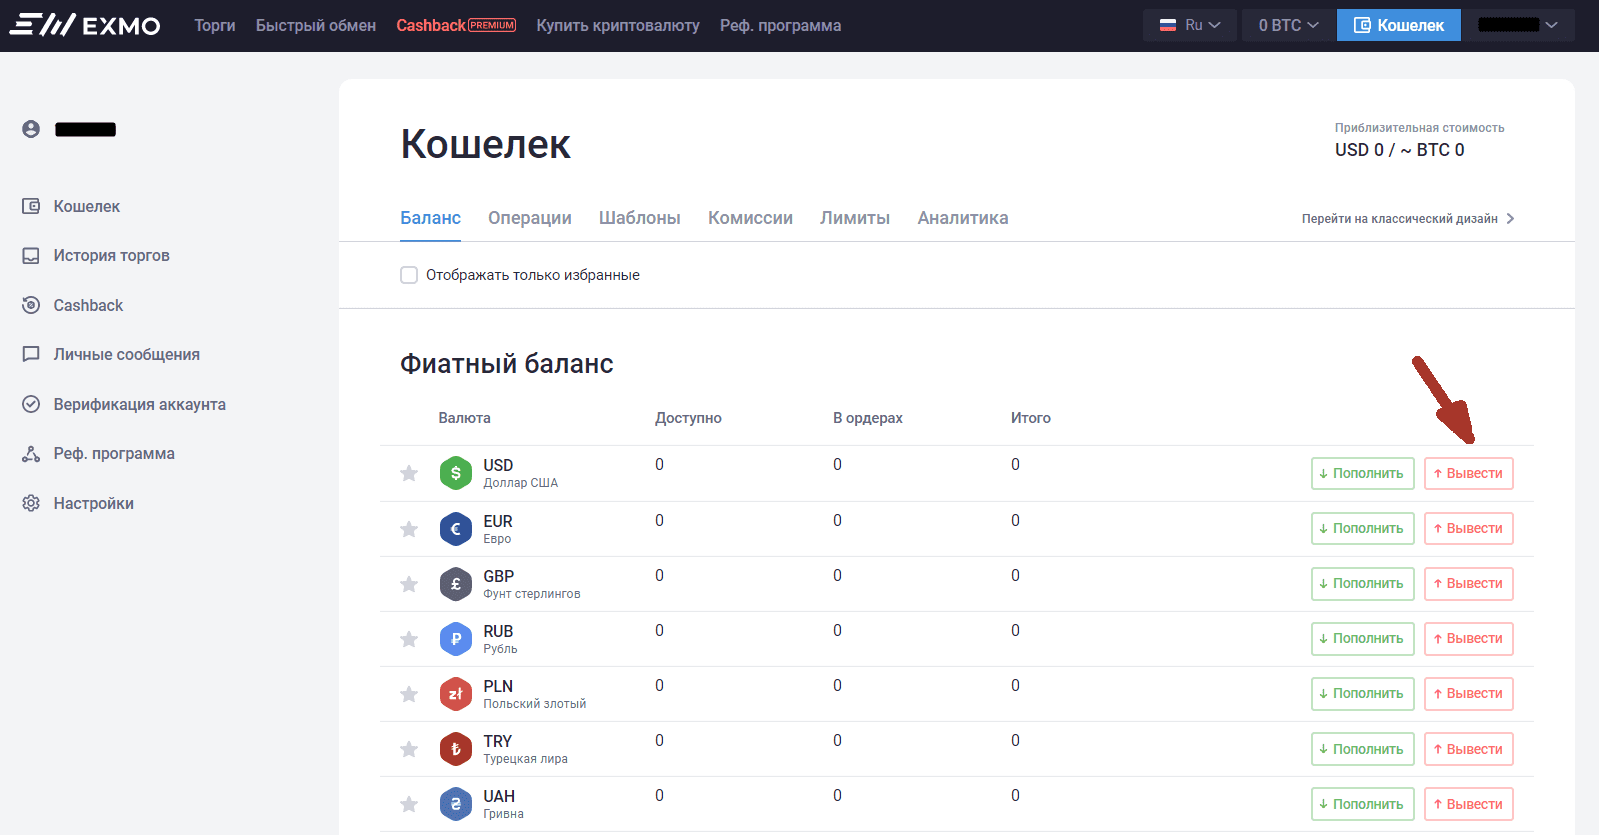Click the Личные сообщения message icon
This screenshot has width=1599, height=835.
31,355
